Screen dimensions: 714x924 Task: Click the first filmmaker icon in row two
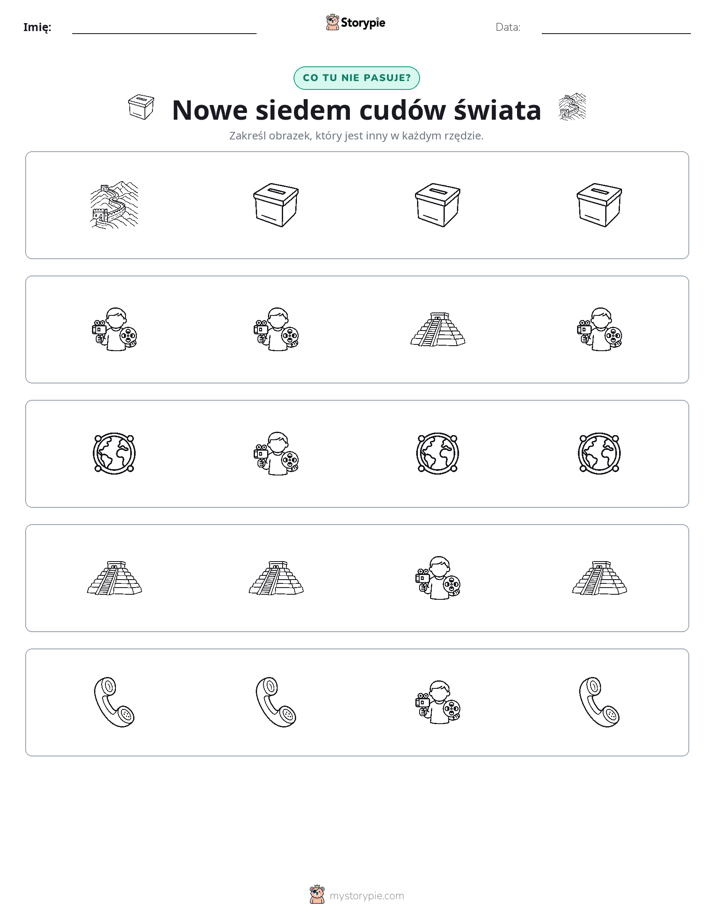(114, 329)
